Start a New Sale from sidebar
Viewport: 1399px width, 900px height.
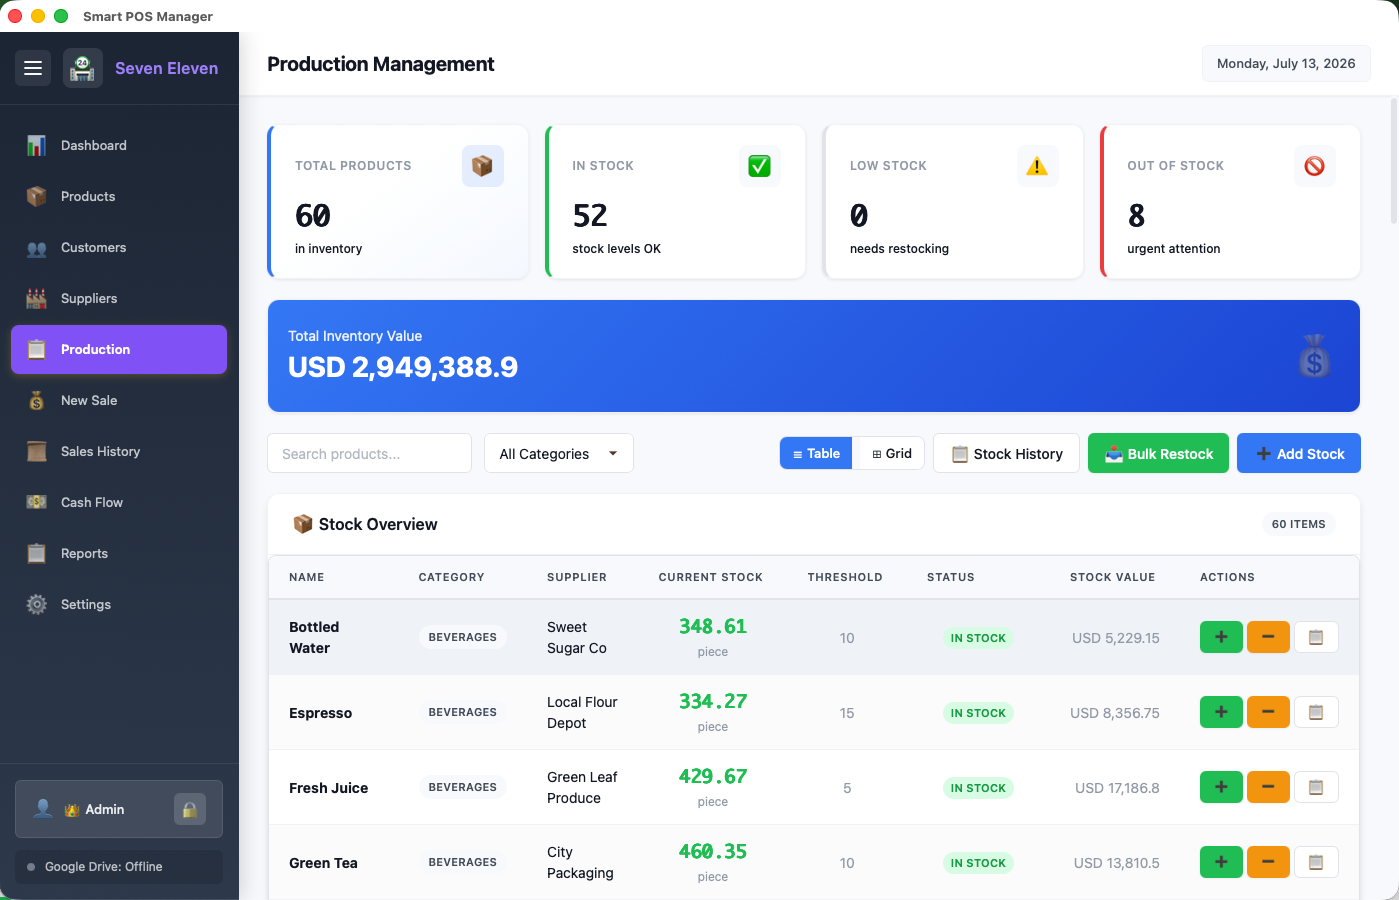(x=119, y=400)
